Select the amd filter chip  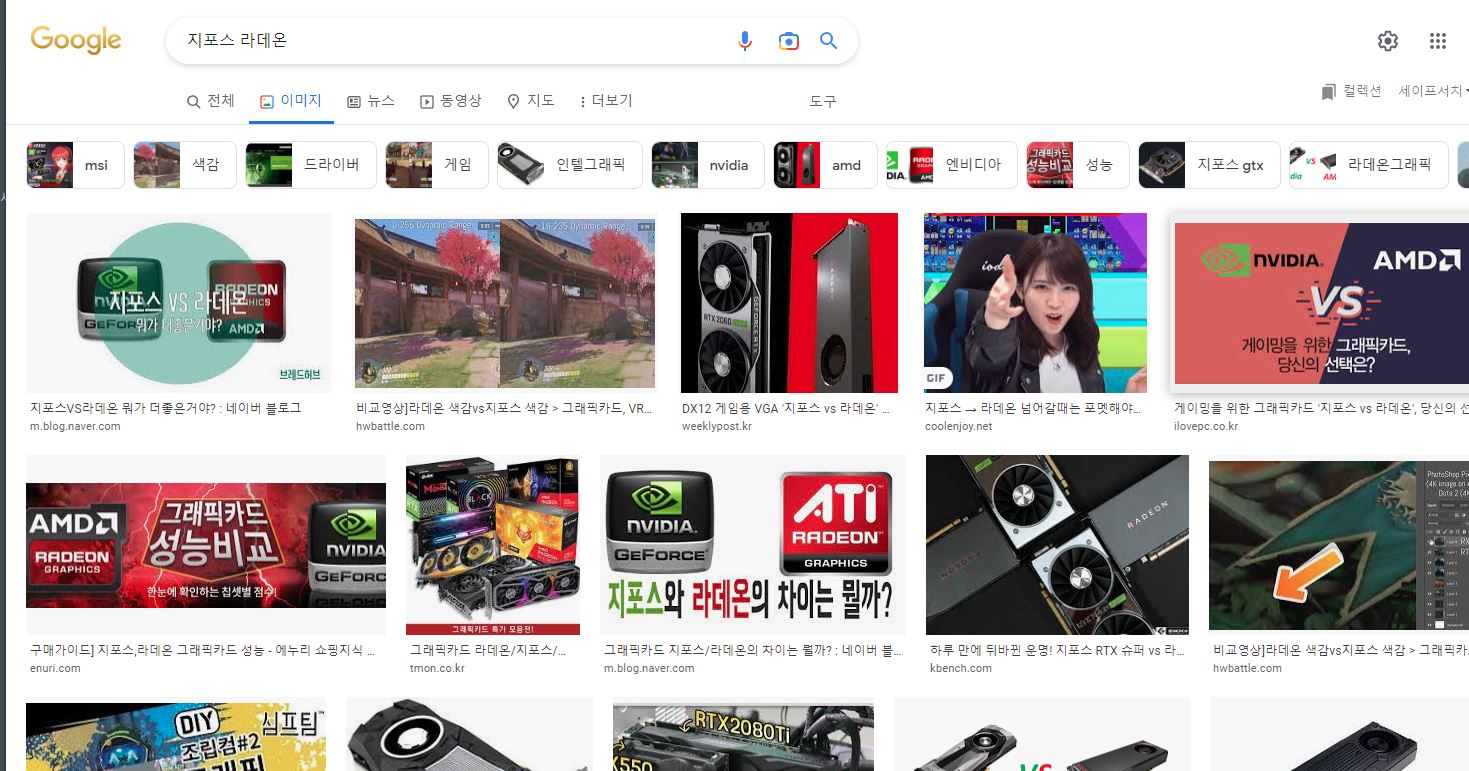(826, 165)
